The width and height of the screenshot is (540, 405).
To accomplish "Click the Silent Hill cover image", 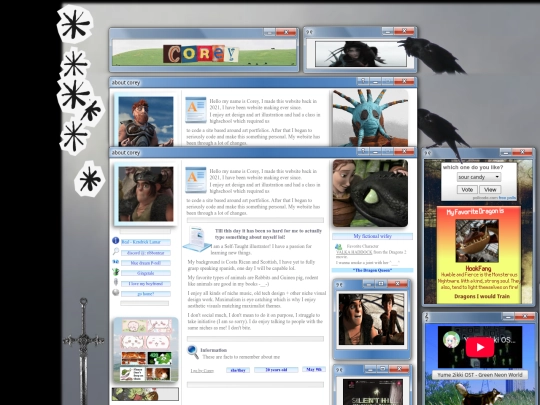I will click(373, 392).
